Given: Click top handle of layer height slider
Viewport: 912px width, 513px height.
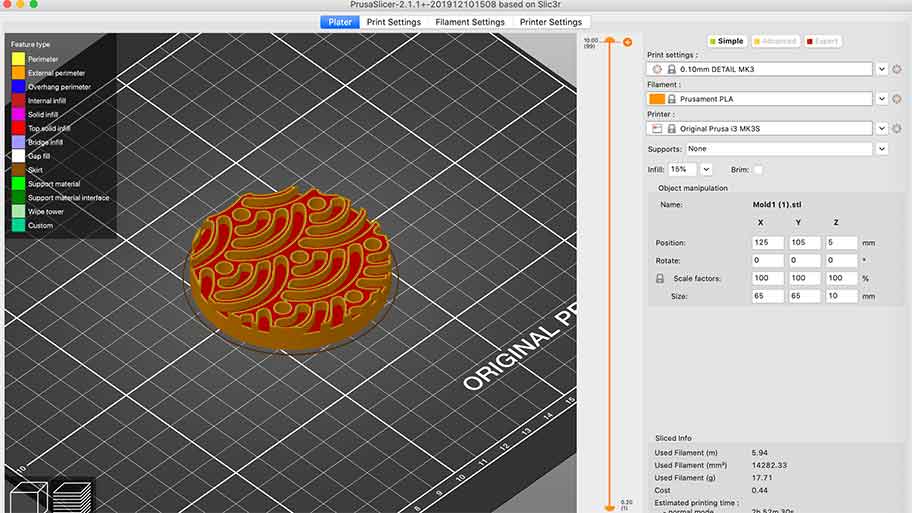Looking at the screenshot, I should pyautogui.click(x=610, y=40).
